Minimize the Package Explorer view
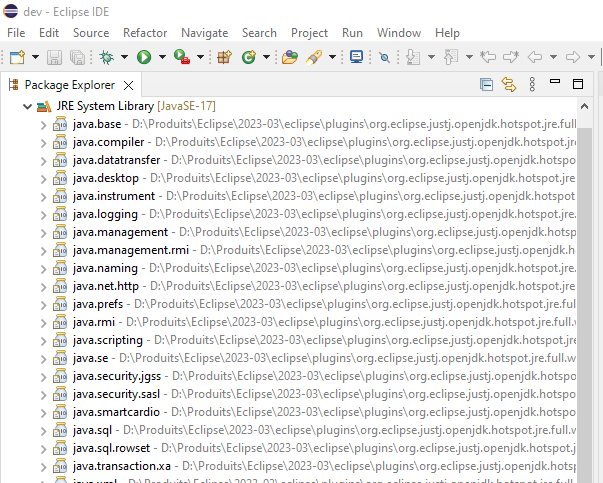 click(x=555, y=81)
